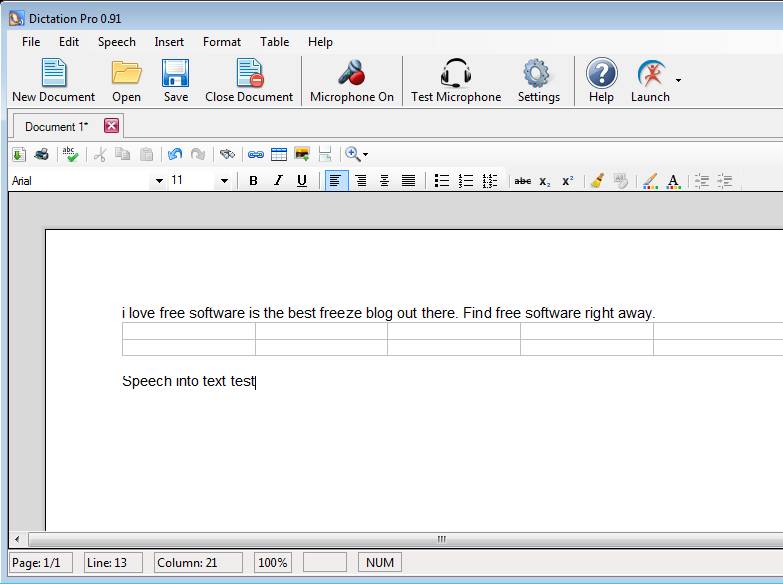Copy selection with copy icon
783x584 pixels.
coord(122,154)
